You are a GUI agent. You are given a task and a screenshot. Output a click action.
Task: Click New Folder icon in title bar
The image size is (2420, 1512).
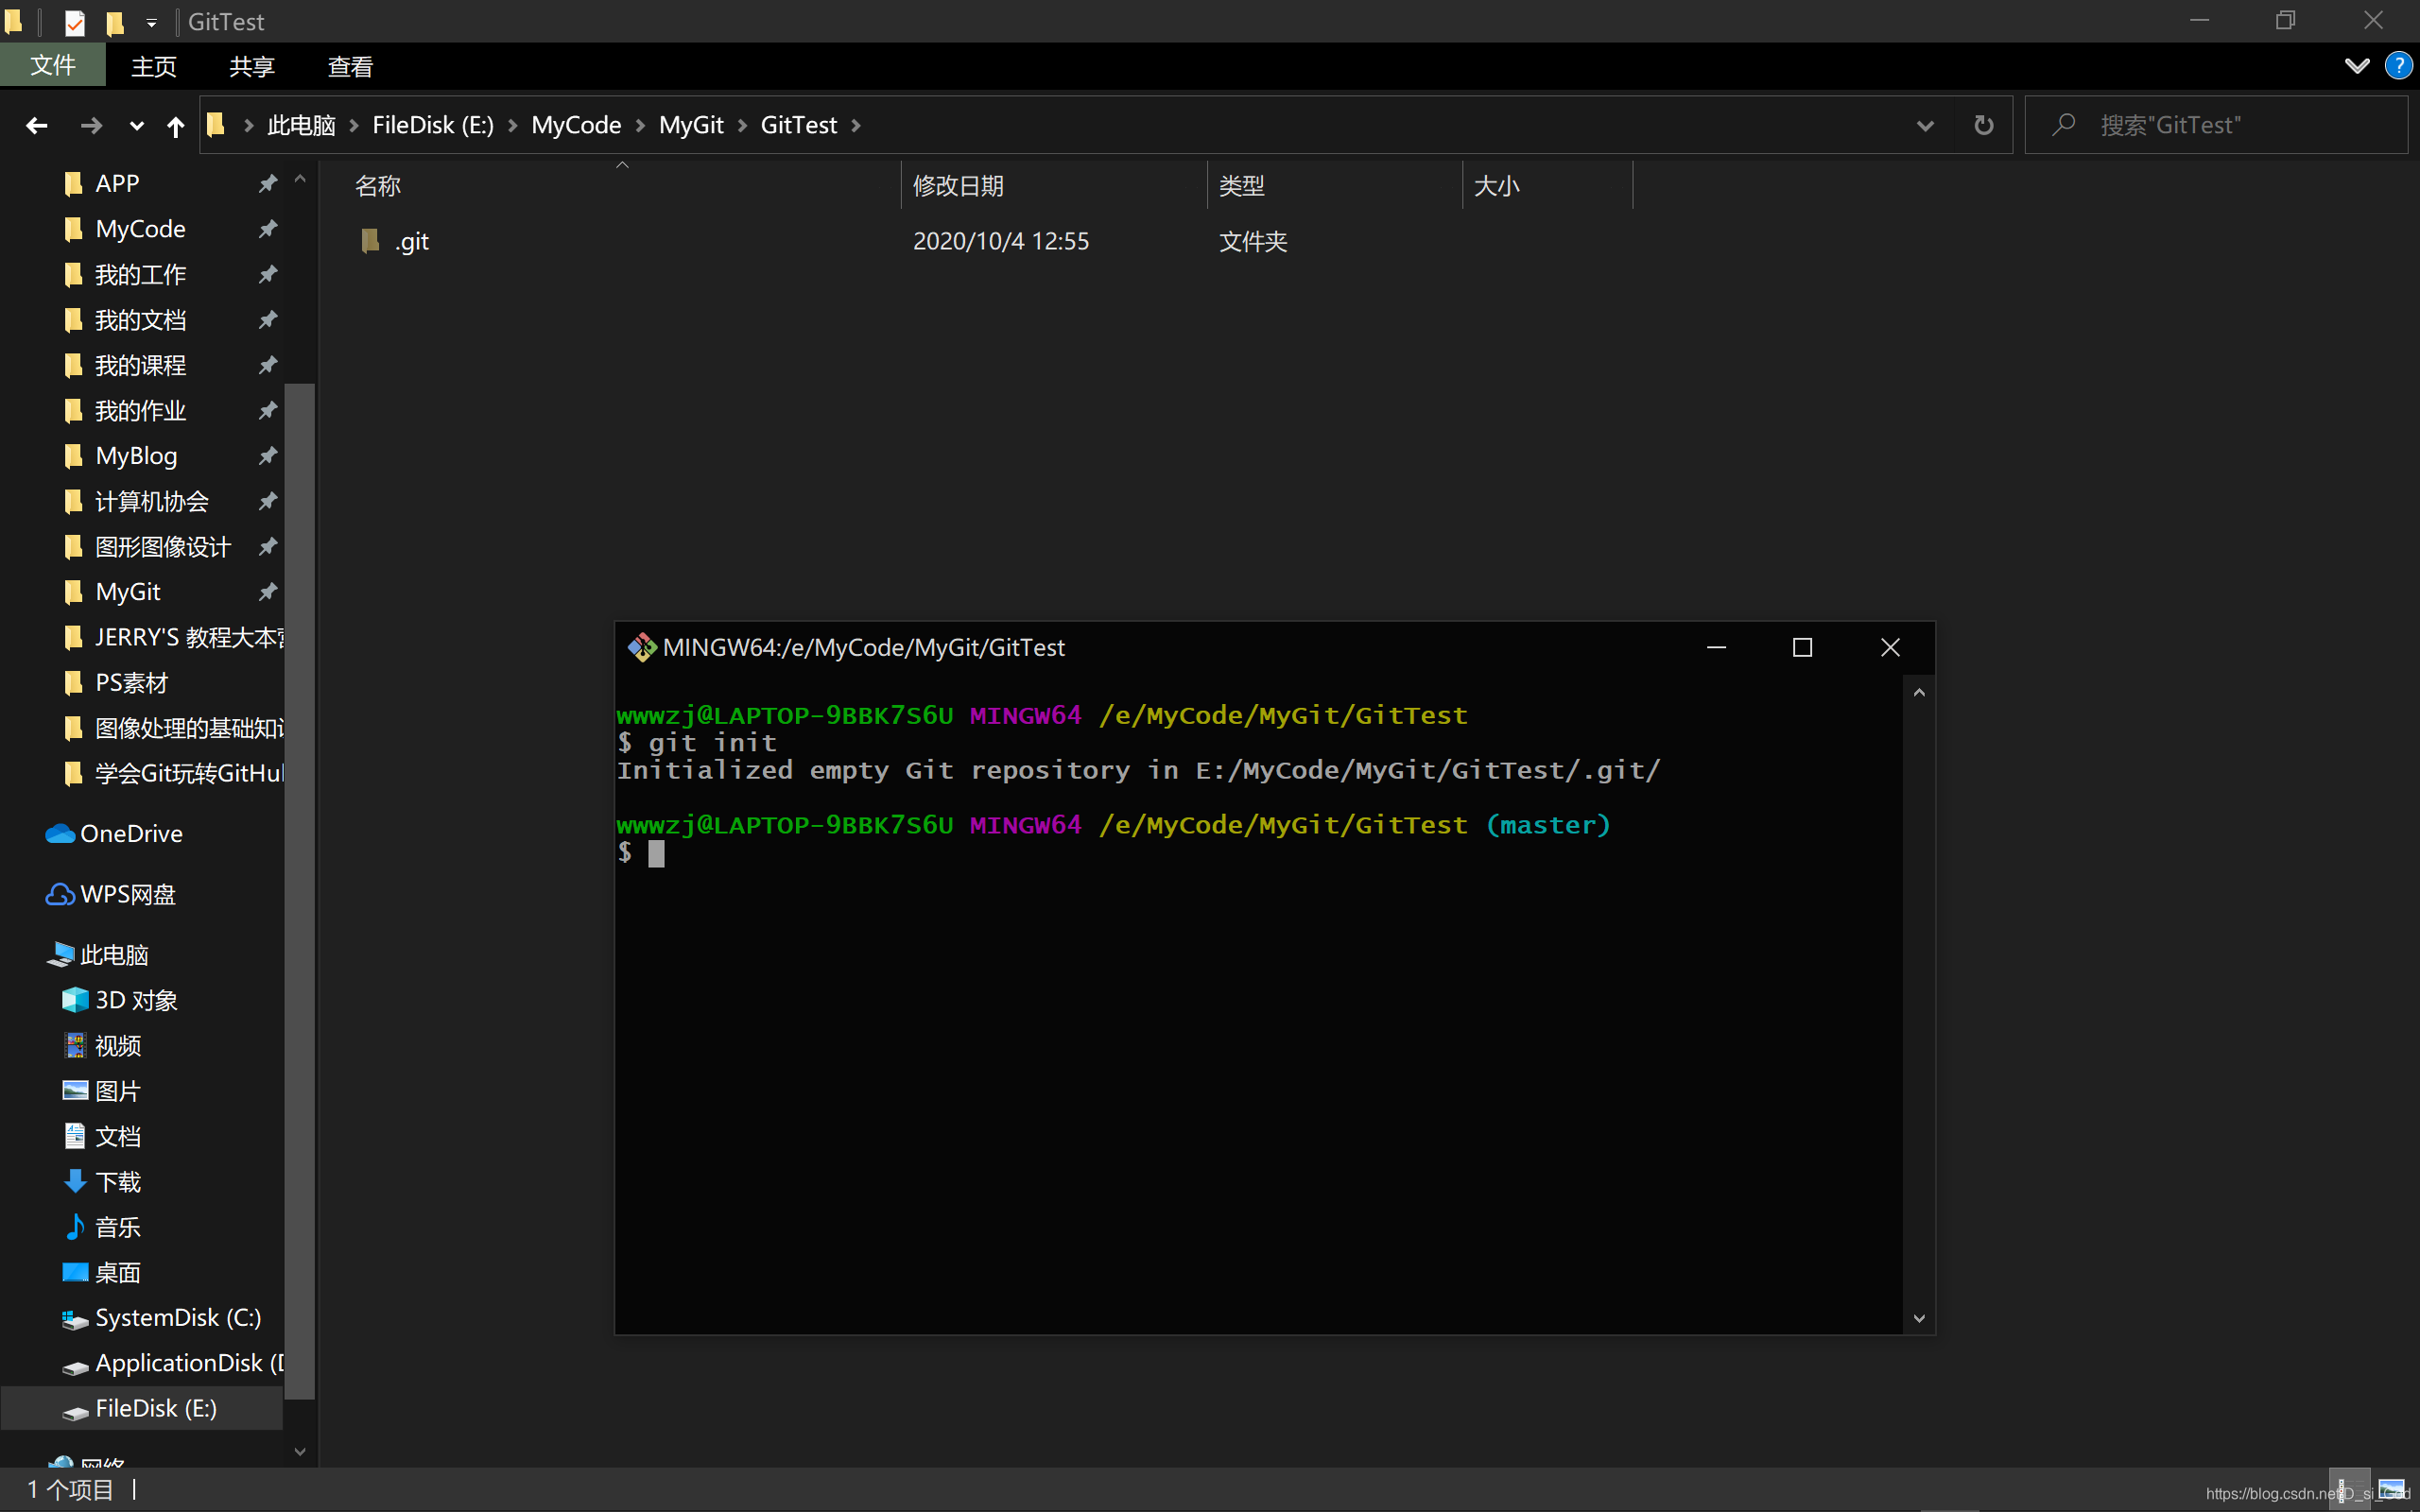tap(115, 22)
